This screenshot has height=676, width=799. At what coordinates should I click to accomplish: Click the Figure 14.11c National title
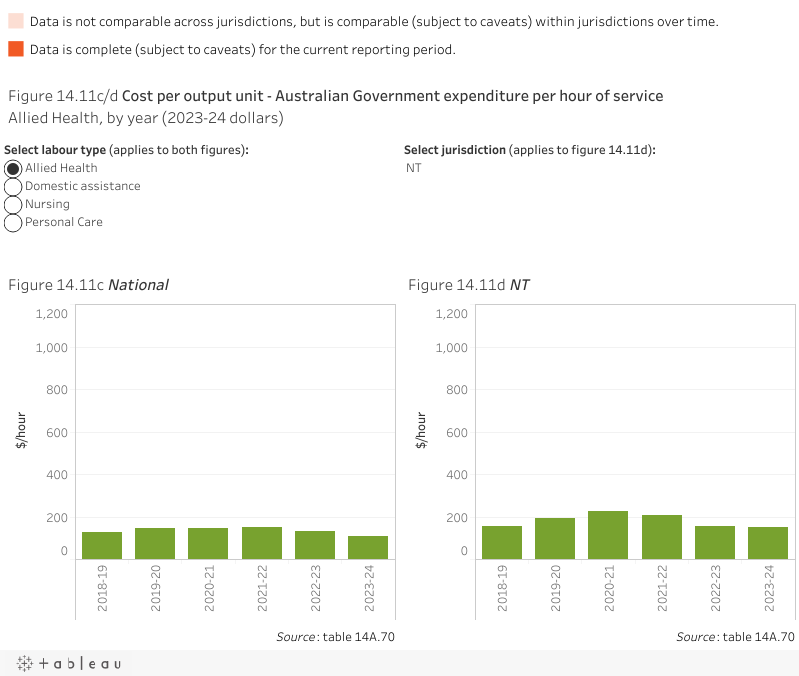coord(88,285)
